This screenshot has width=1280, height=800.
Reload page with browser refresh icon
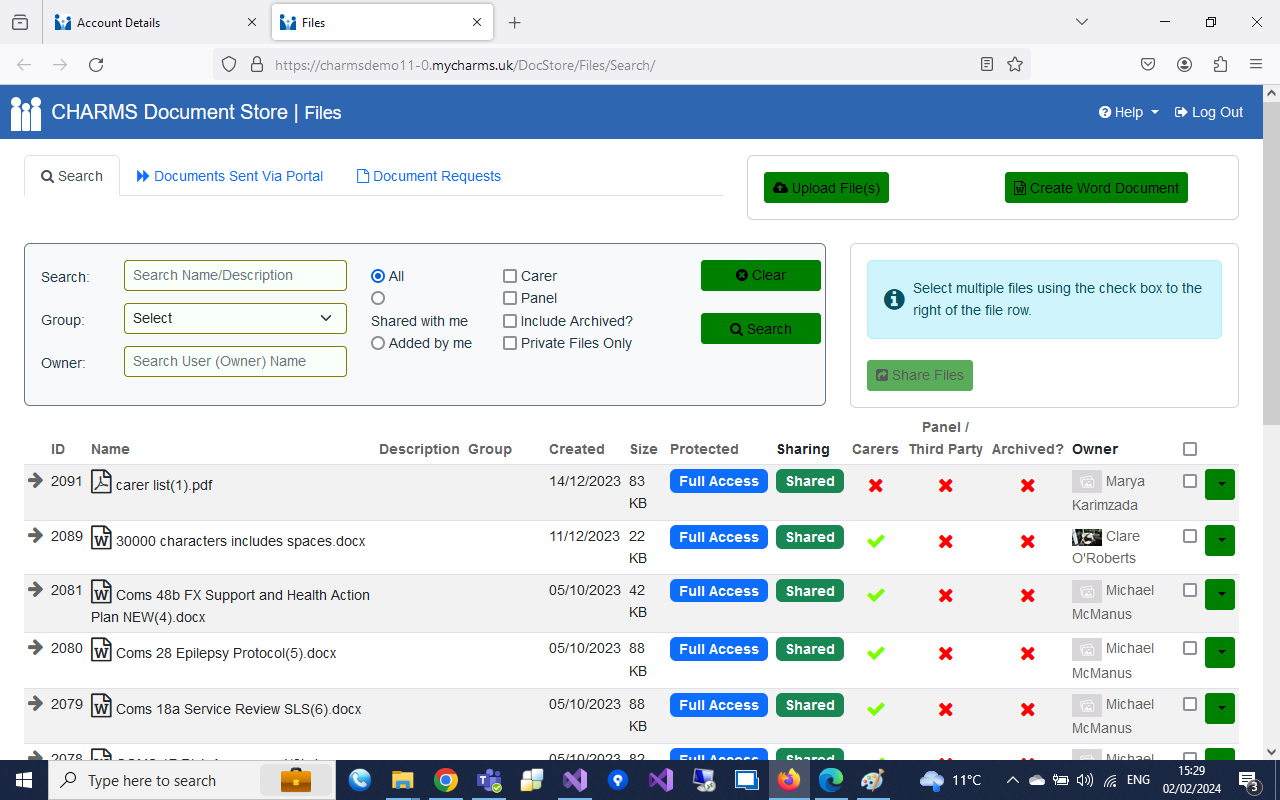click(96, 65)
